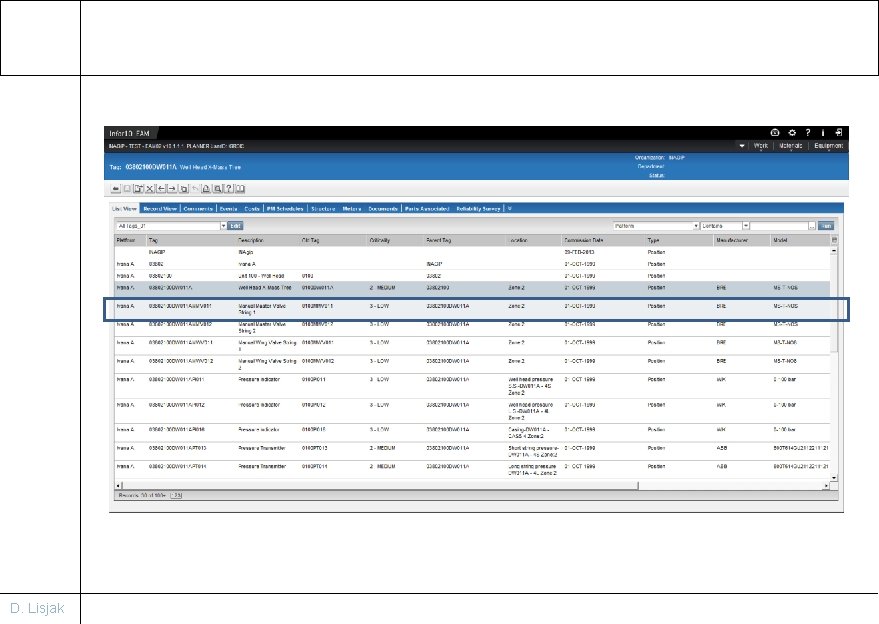Go to the previous record with the left arrow
The width and height of the screenshot is (879, 624).
[161, 189]
